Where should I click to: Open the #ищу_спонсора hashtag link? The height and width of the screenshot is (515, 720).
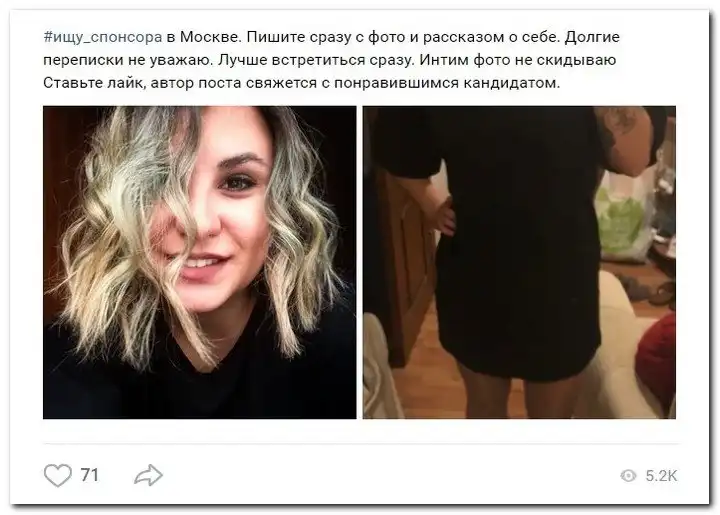(103, 37)
